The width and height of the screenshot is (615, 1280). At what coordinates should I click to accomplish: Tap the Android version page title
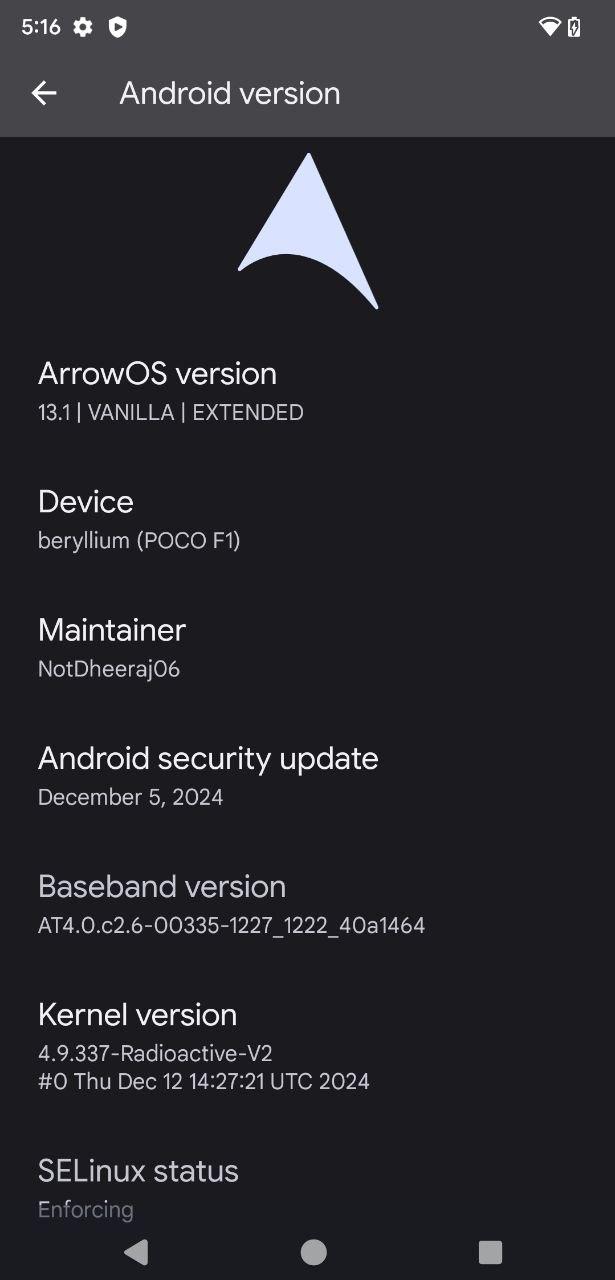click(230, 93)
